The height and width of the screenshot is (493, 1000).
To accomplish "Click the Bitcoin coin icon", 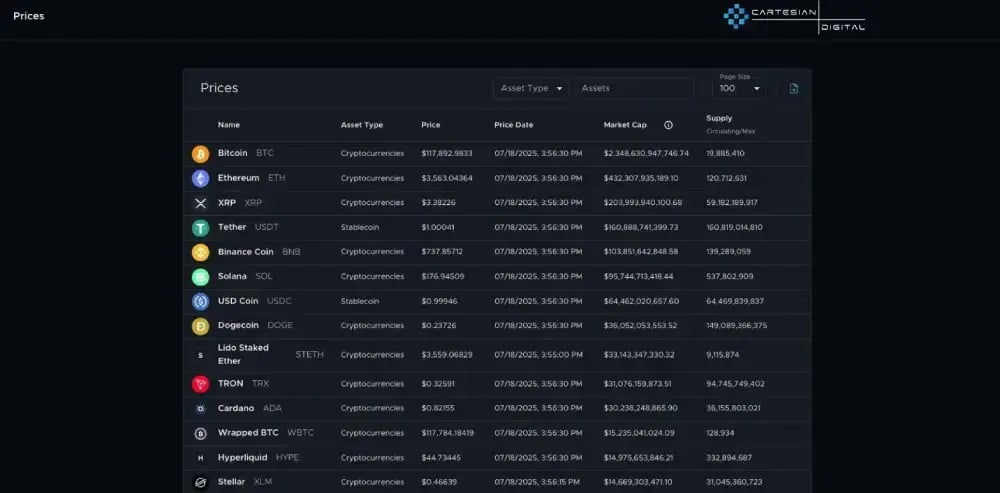I will click(x=200, y=154).
